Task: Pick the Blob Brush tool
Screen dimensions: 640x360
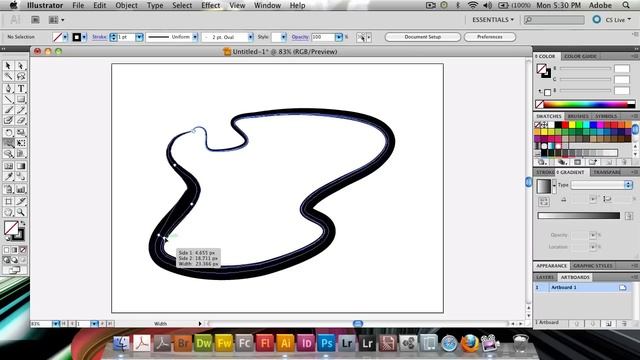Action: coord(8,120)
